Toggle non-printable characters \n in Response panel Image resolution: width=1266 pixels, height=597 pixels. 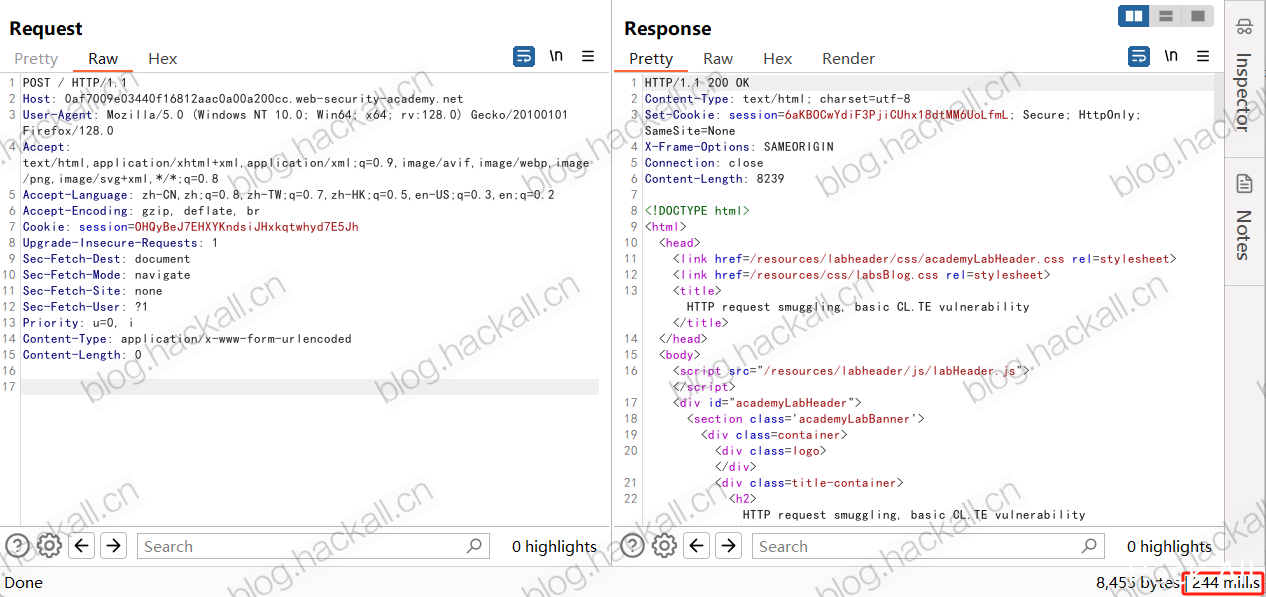coord(1171,57)
